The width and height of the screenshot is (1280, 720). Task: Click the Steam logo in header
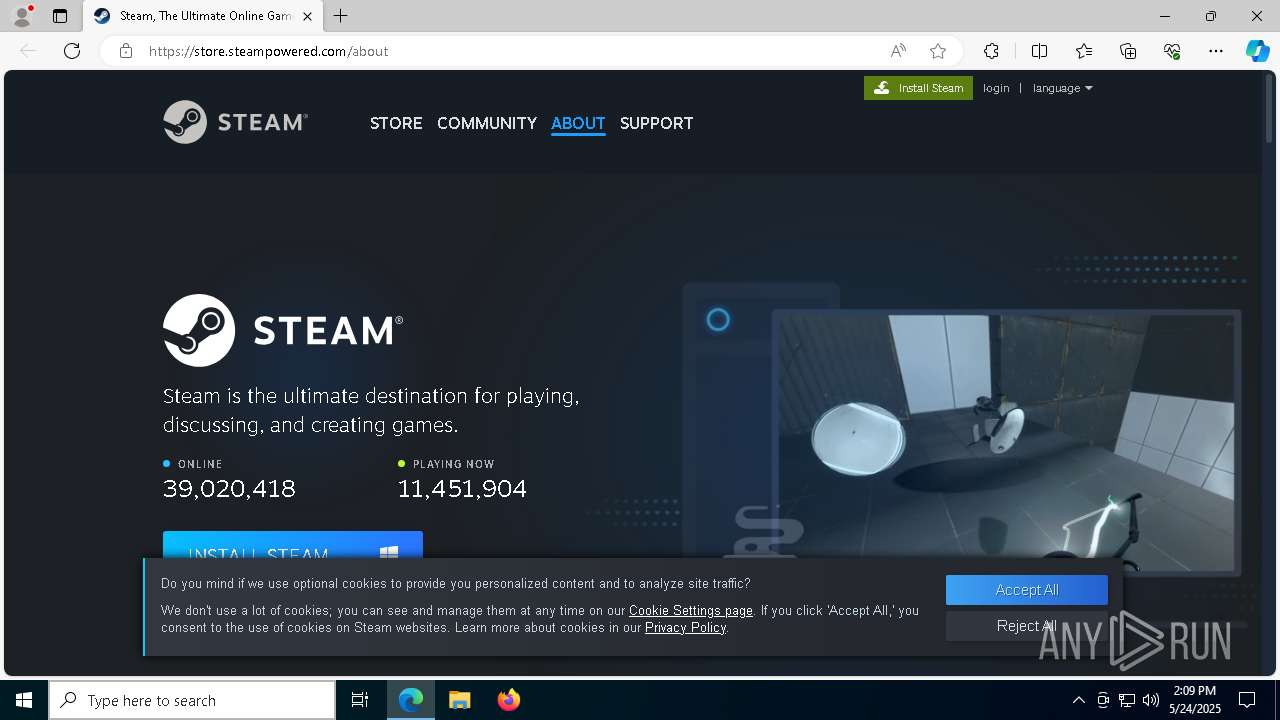coord(235,122)
